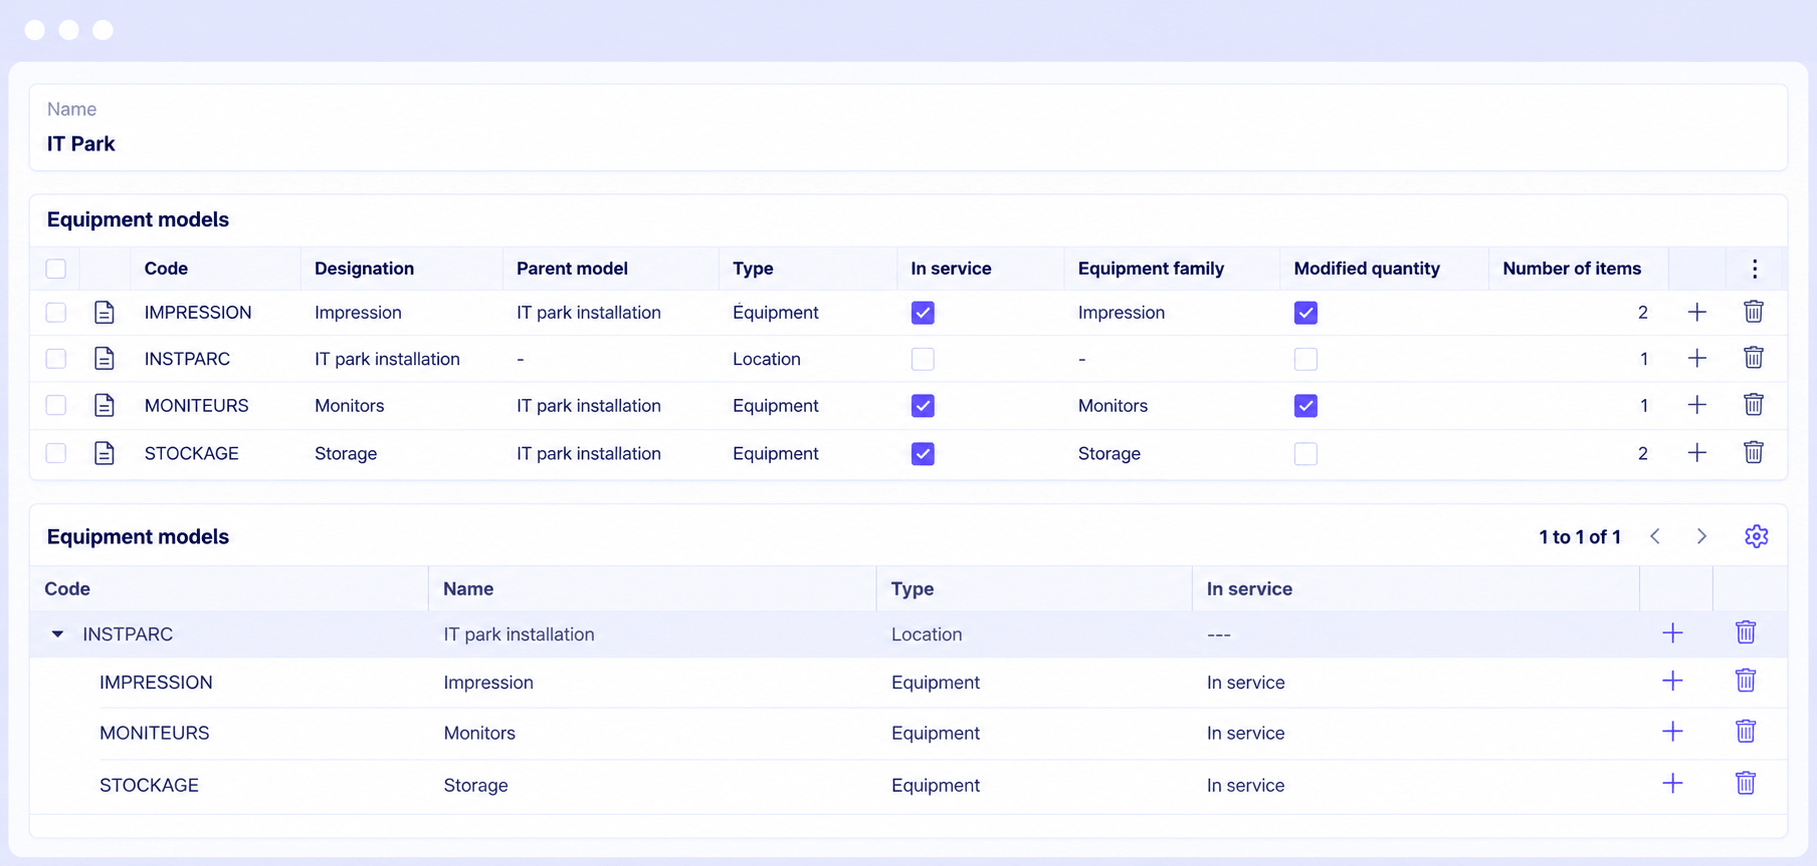Select STOCKAGE row in tree table
Screen dimensions: 1817x866
pyautogui.click(x=908, y=785)
